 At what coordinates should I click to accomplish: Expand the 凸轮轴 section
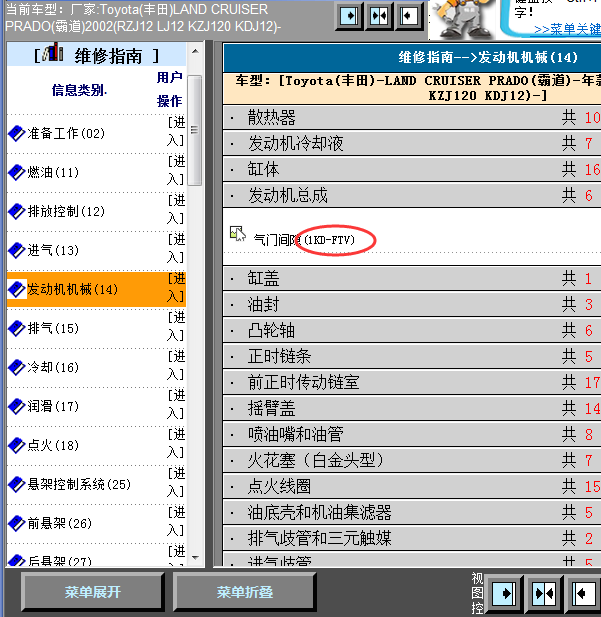coord(412,330)
